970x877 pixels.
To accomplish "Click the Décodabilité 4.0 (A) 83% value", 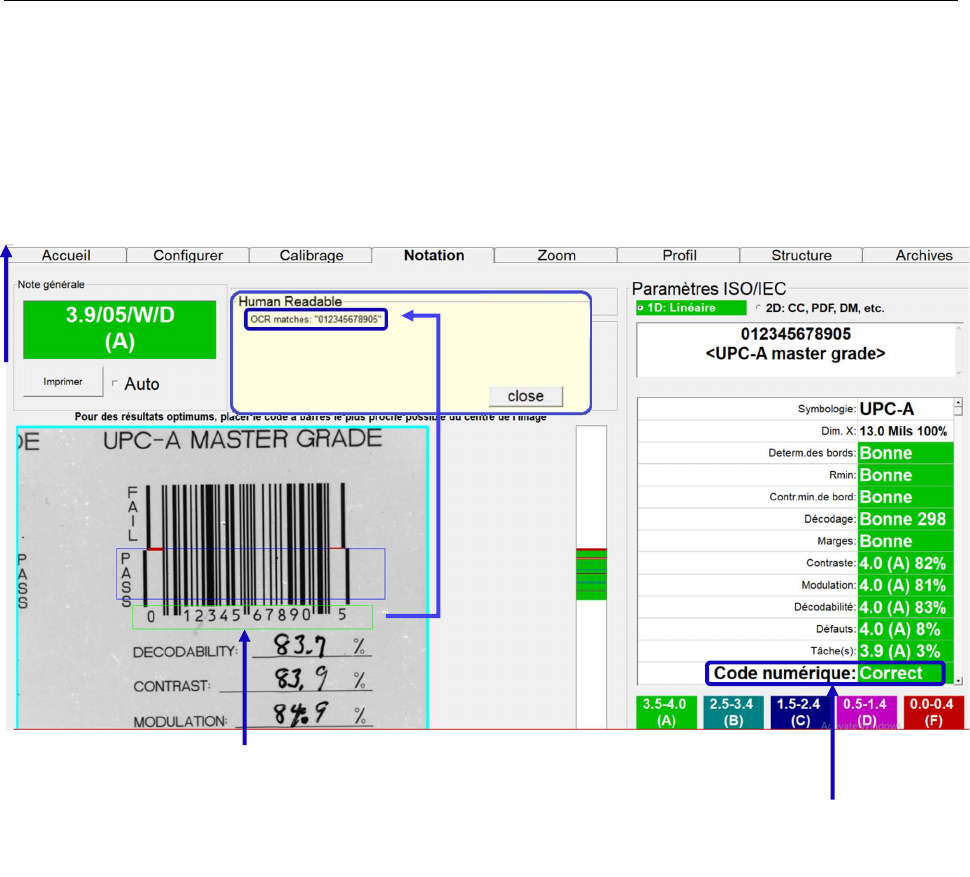I will [906, 607].
